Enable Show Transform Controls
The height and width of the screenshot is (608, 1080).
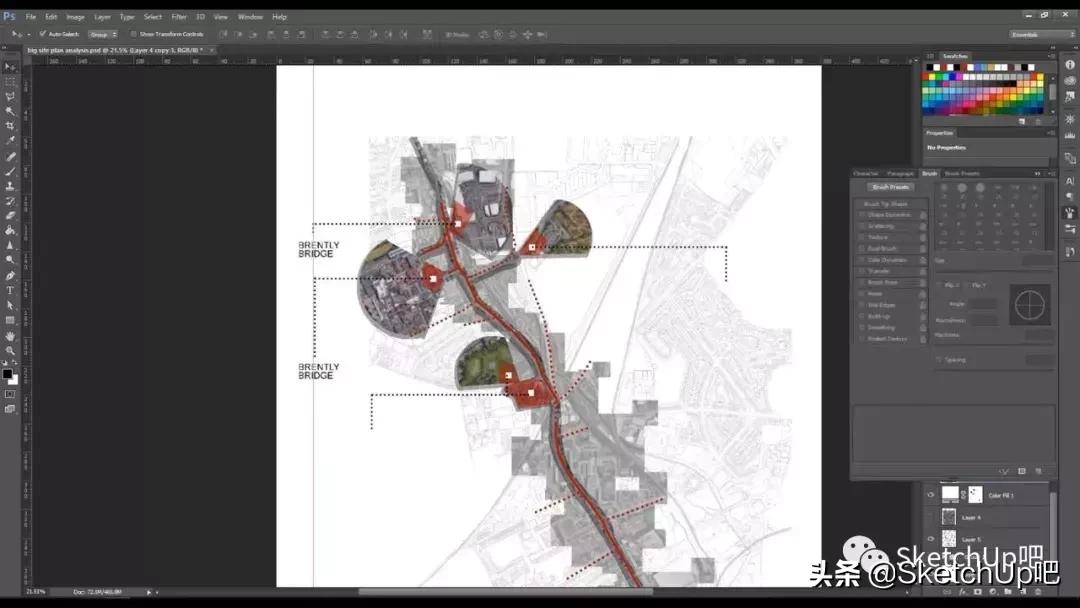coord(133,35)
